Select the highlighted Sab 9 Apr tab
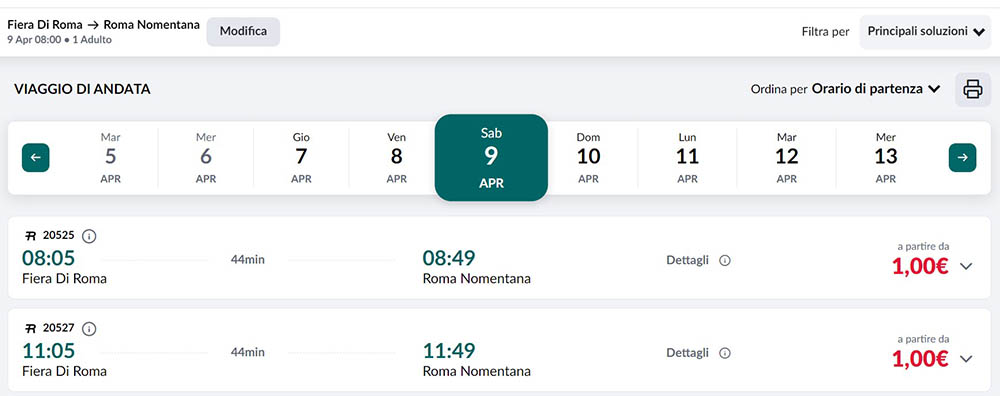Image resolution: width=1000 pixels, height=396 pixels. tap(491, 158)
